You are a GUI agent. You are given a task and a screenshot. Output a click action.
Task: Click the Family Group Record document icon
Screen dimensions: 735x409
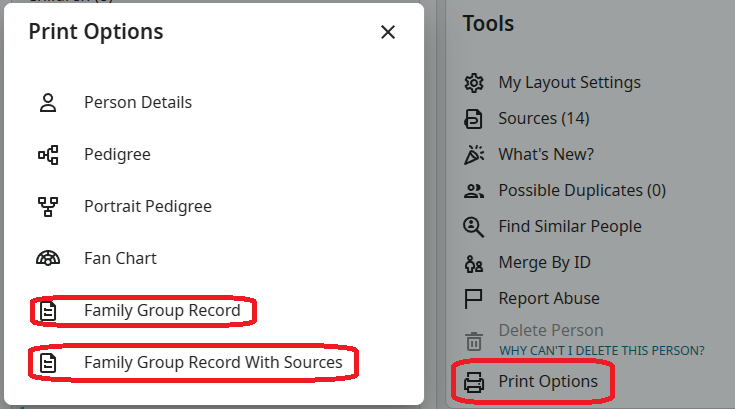[x=48, y=311]
